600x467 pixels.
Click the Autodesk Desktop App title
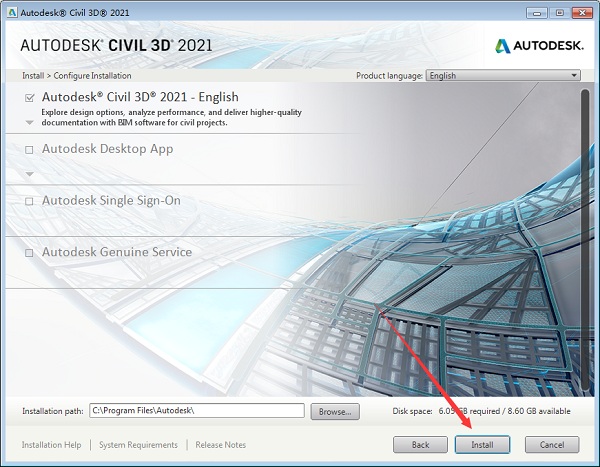[108, 149]
